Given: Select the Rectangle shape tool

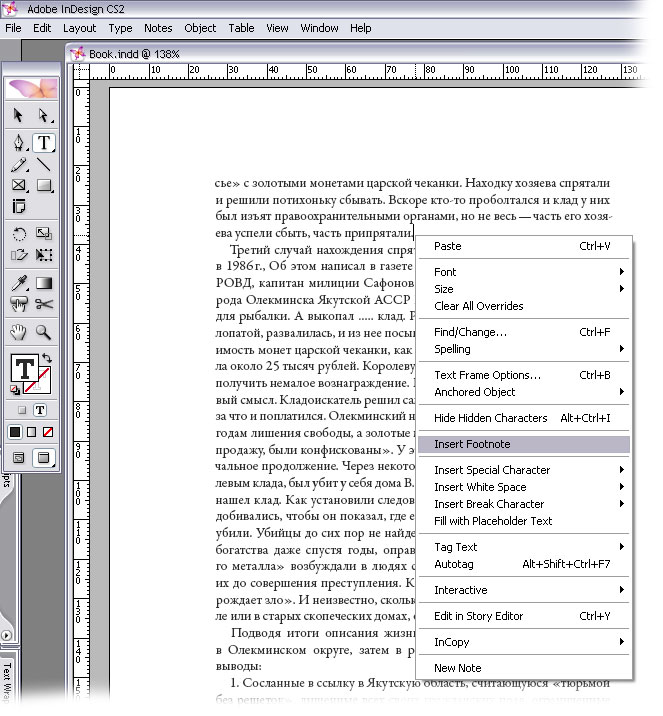Looking at the screenshot, I should [x=44, y=185].
